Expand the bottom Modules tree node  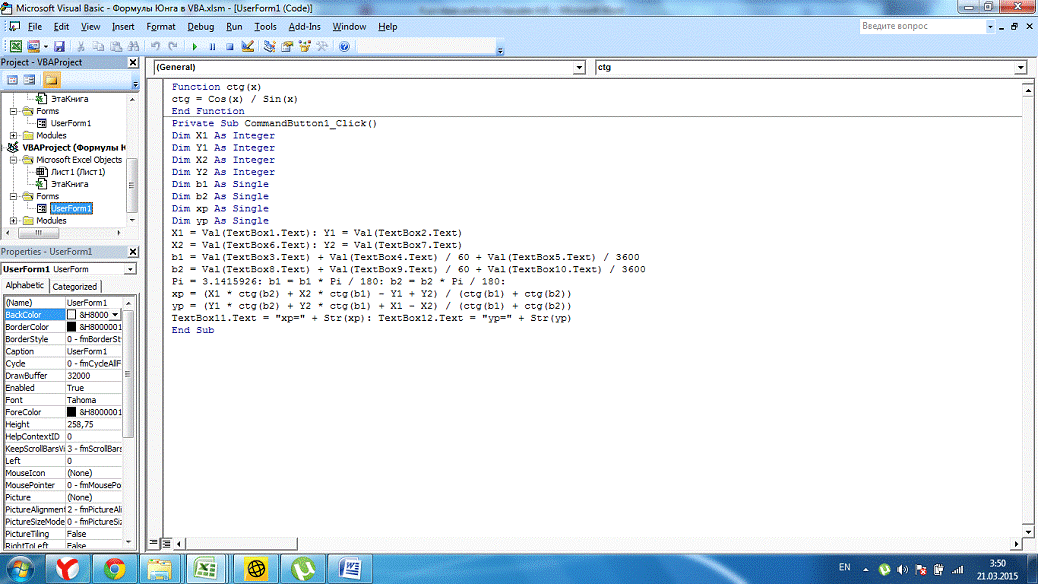point(13,220)
